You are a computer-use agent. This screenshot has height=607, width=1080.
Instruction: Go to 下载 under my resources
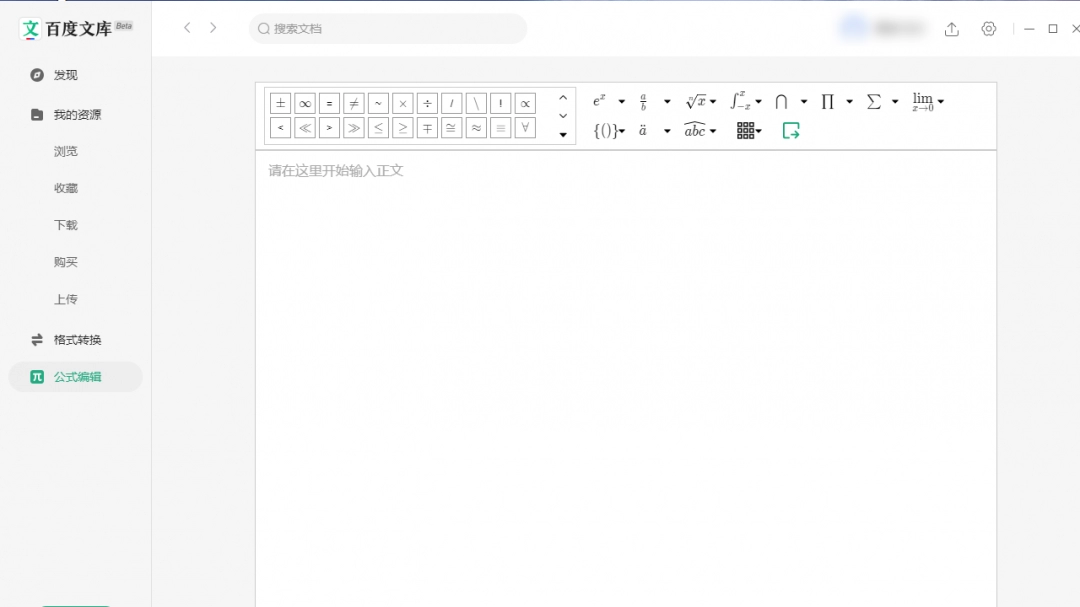click(66, 225)
